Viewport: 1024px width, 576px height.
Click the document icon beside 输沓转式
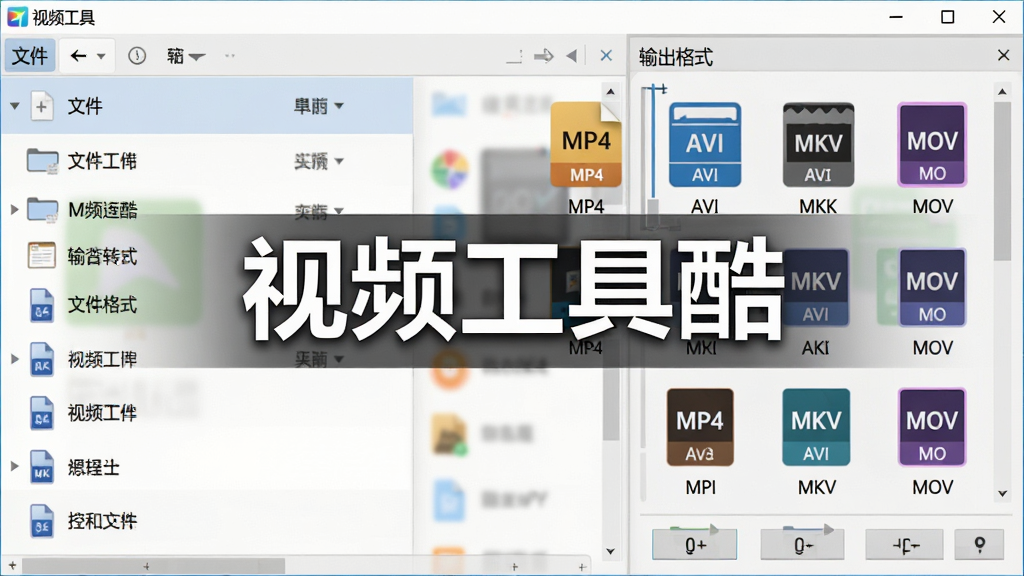pos(41,255)
